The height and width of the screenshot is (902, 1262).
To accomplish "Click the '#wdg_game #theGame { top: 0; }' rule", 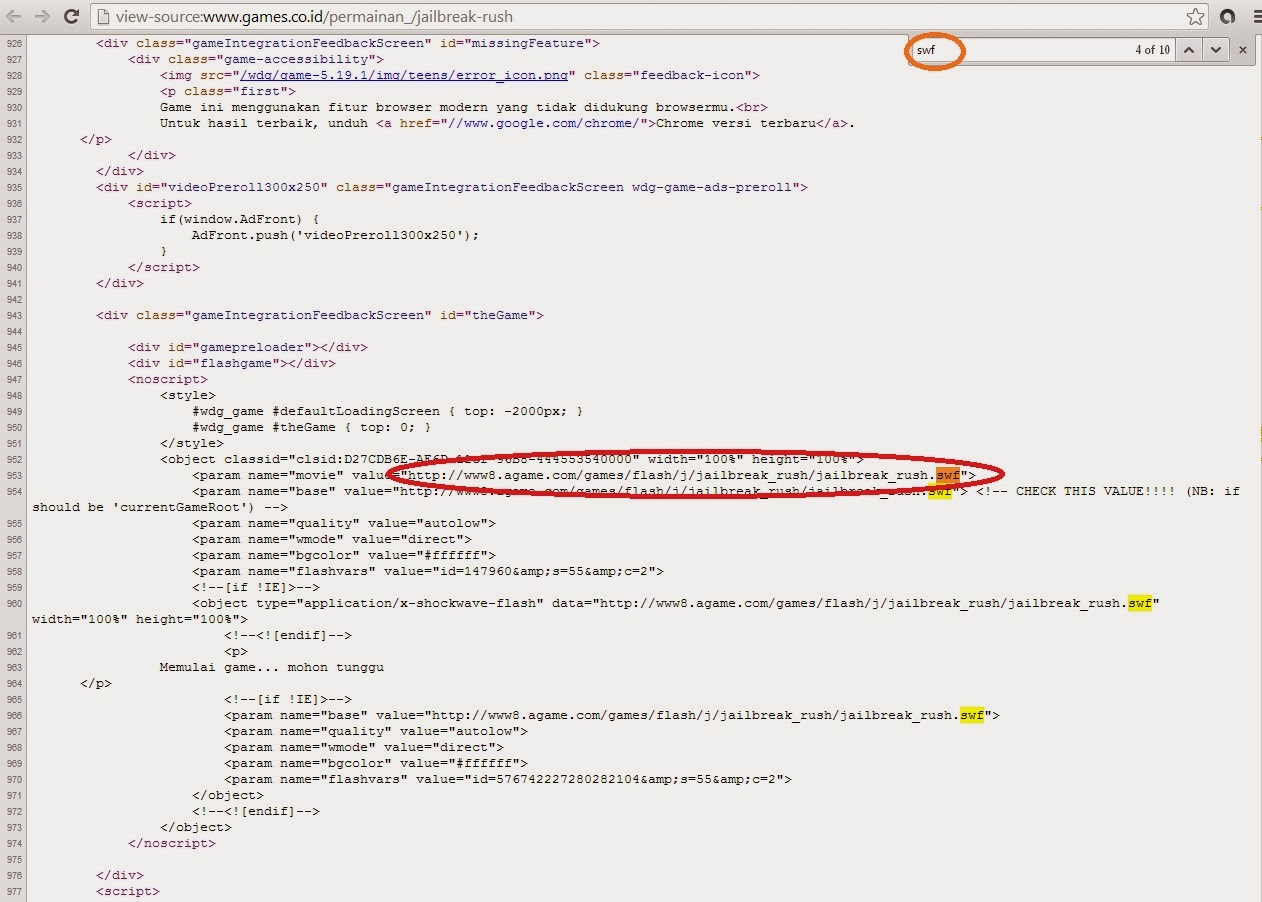I will pos(312,427).
